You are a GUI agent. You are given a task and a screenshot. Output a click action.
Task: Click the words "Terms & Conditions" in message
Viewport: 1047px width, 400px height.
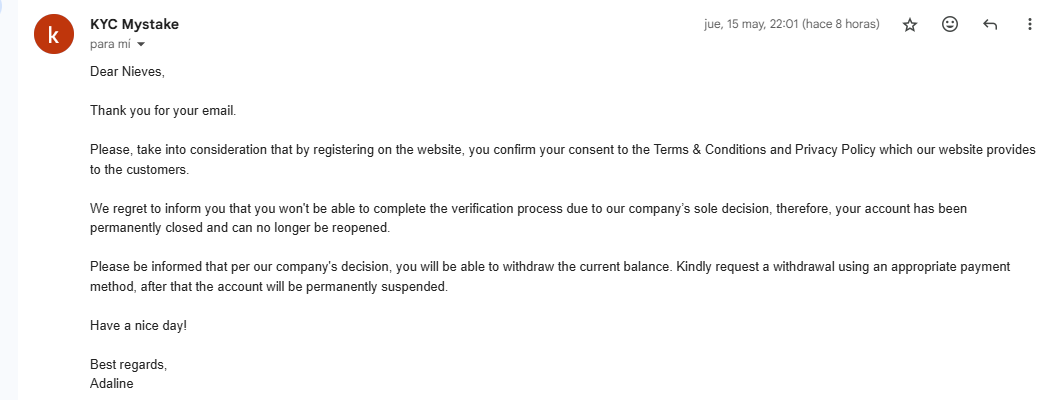click(710, 150)
